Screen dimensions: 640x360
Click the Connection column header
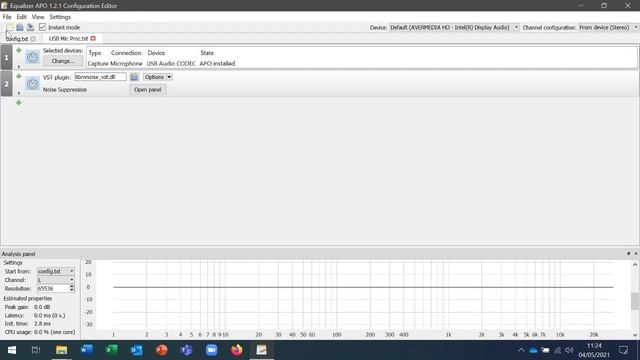tap(126, 53)
